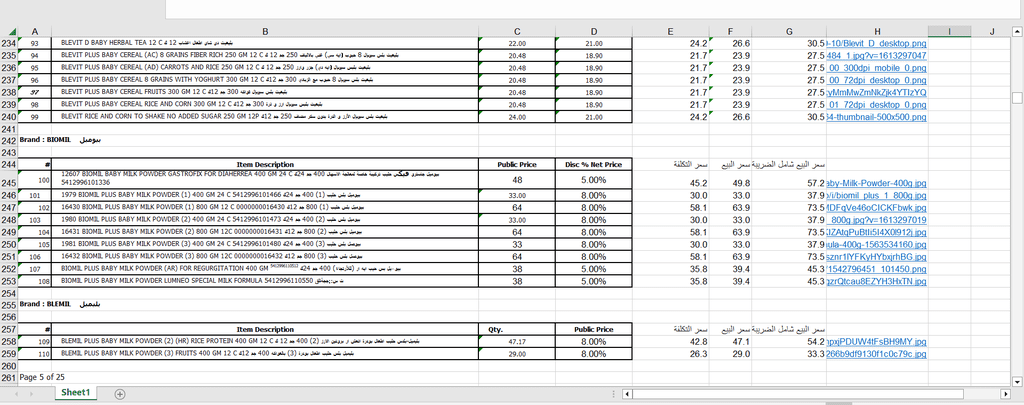Select row 261 header
The height and width of the screenshot is (405, 1024).
pyautogui.click(x=9, y=378)
